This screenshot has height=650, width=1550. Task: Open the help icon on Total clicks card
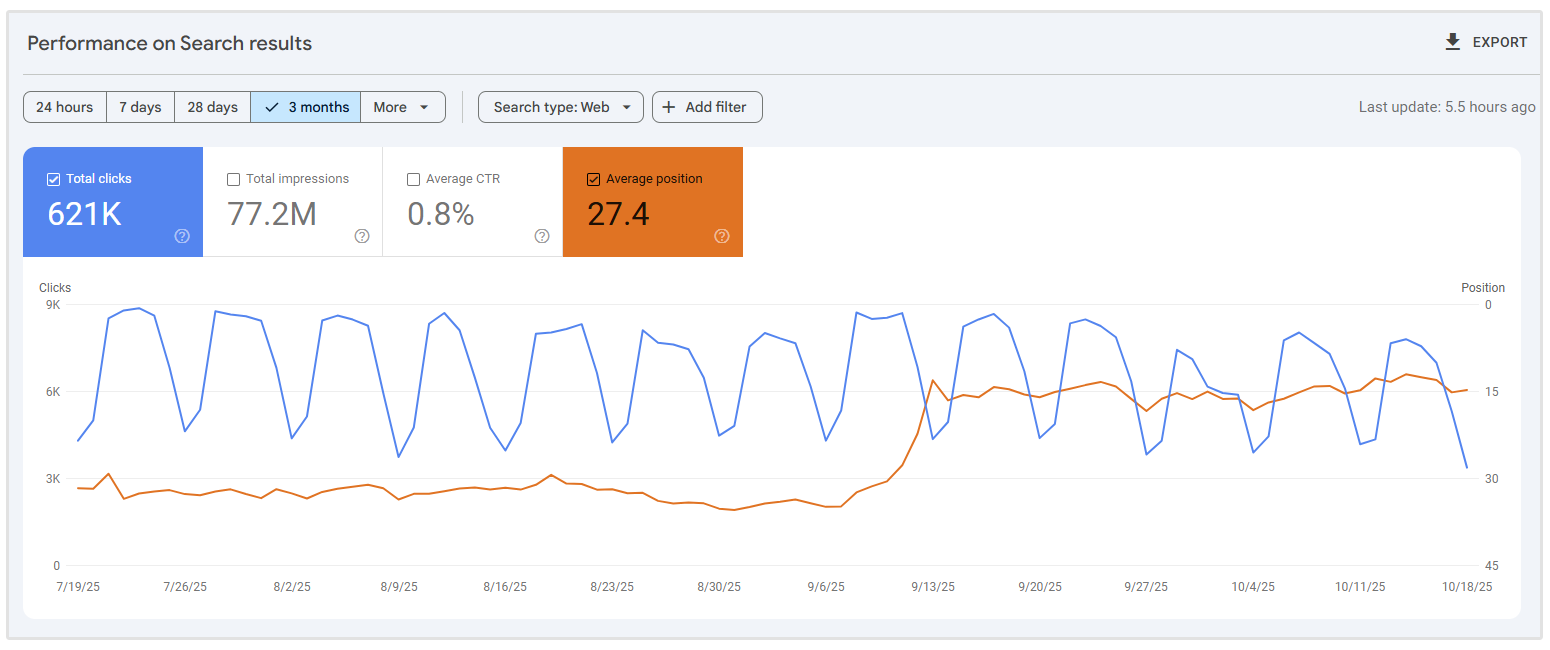182,236
